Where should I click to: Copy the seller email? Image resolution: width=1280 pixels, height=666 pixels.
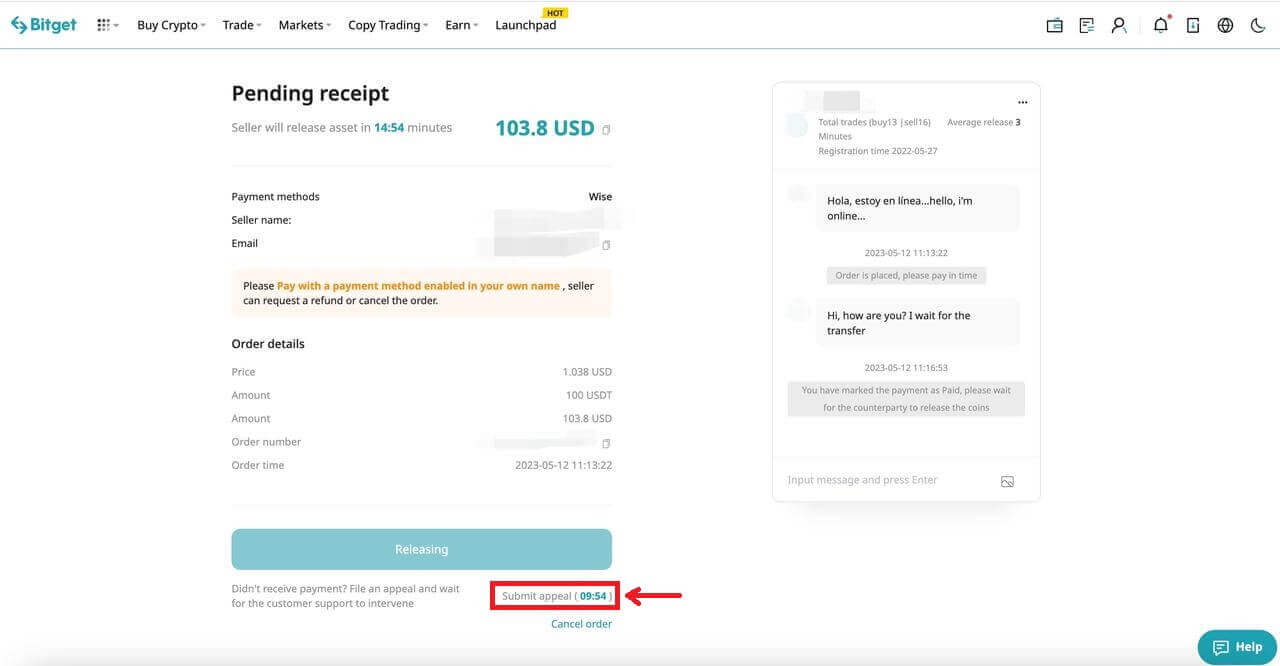pos(606,245)
